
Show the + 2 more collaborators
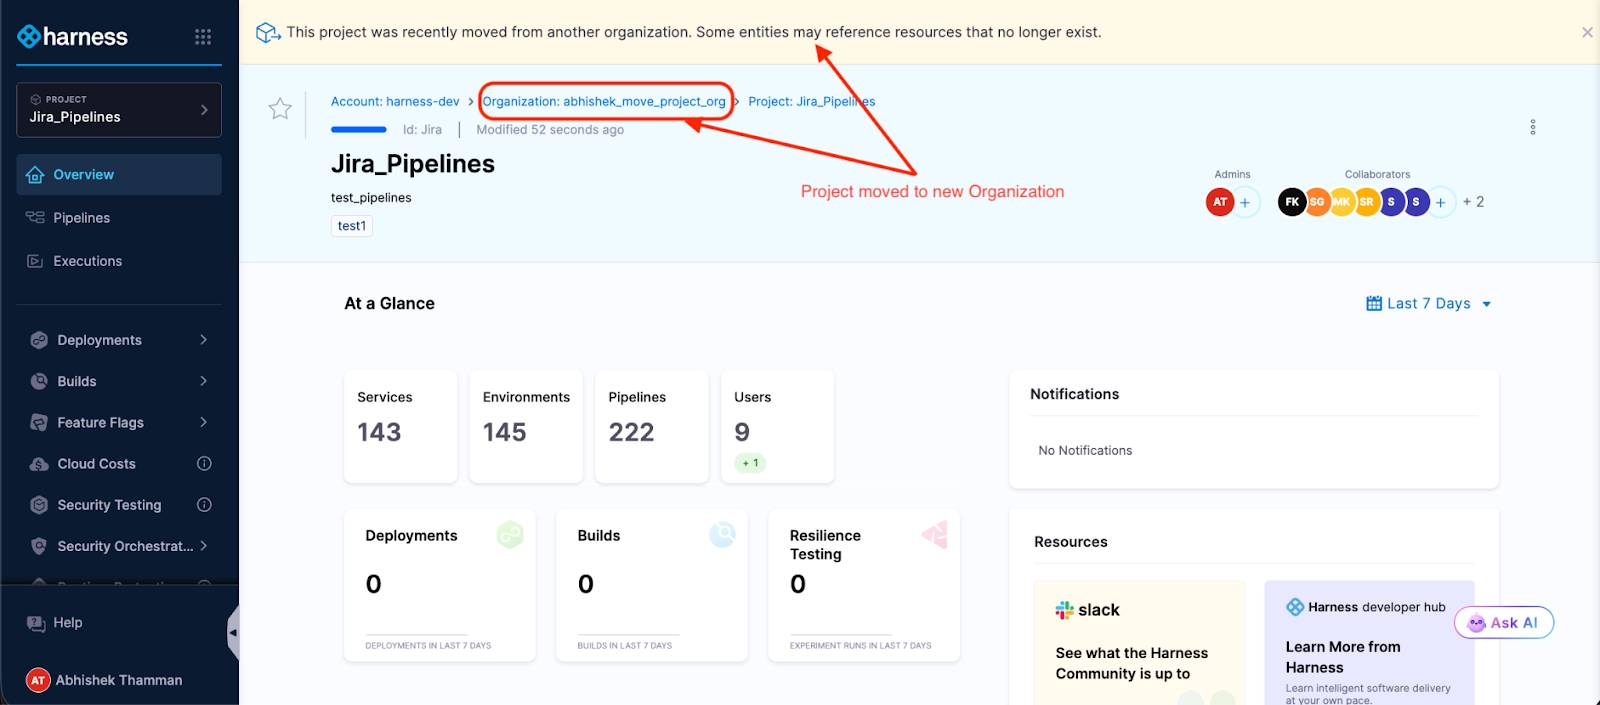click(1473, 202)
